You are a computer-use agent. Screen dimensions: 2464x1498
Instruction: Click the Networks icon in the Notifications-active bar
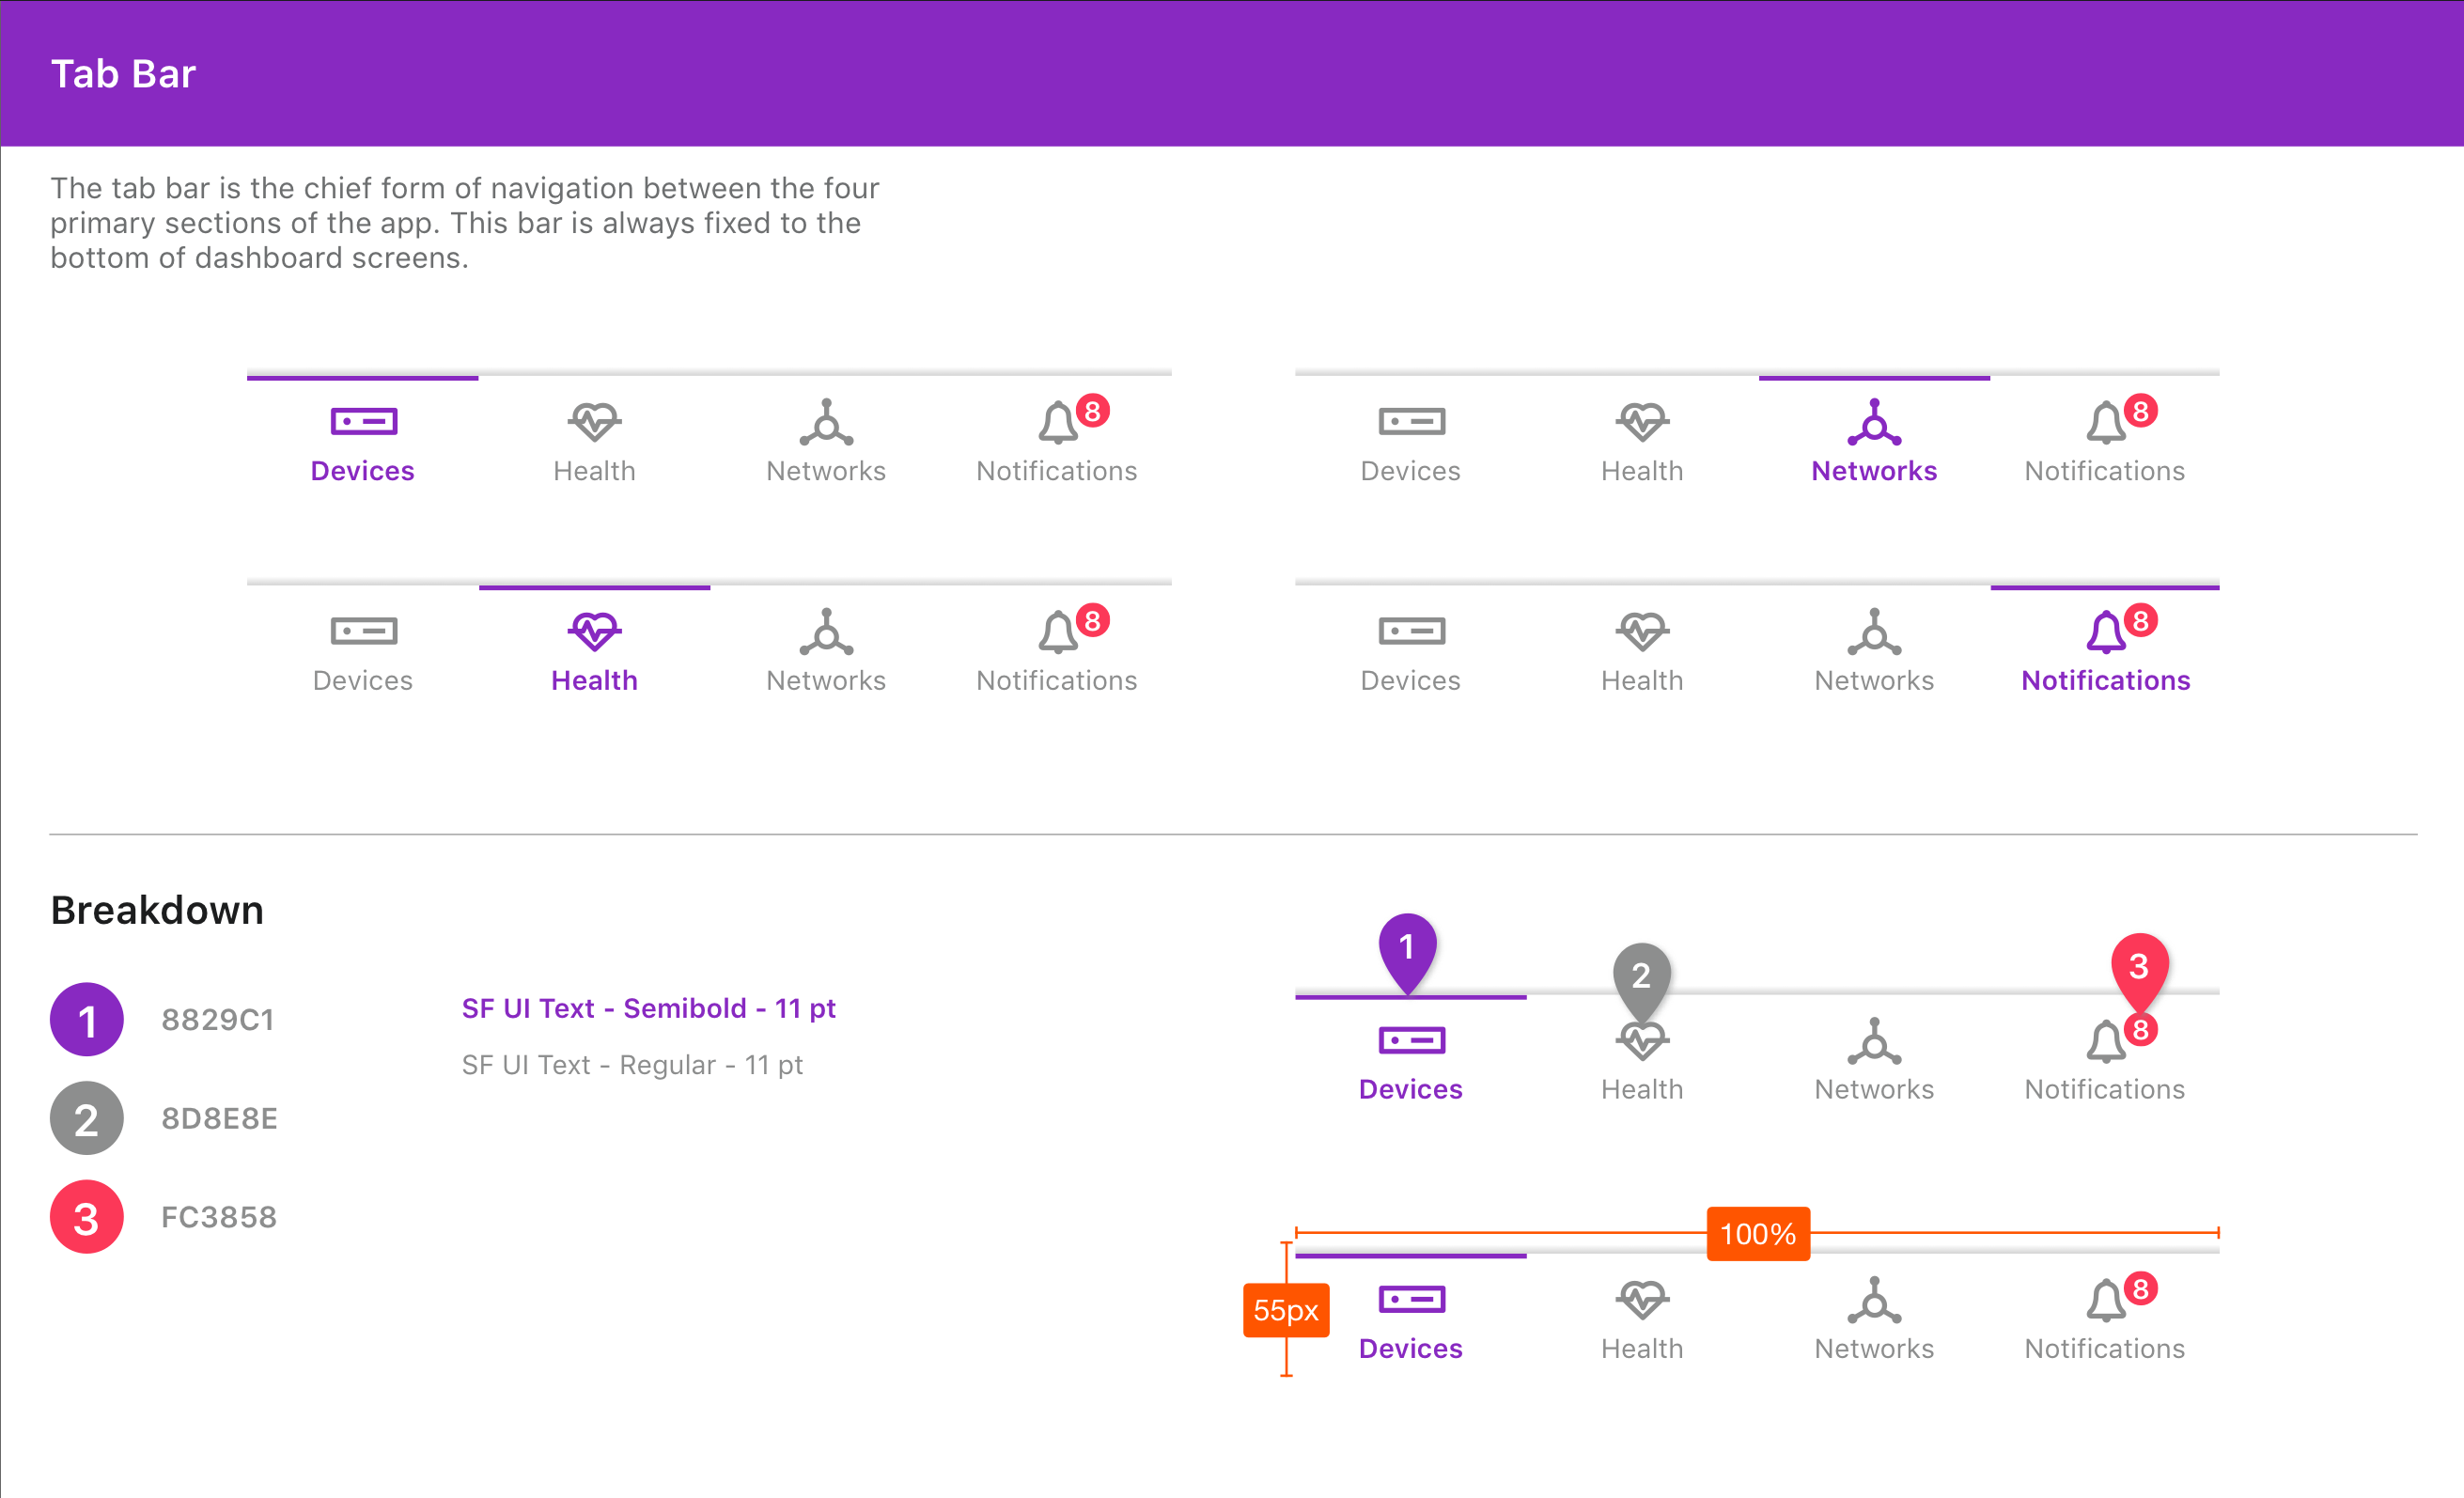pos(1874,631)
